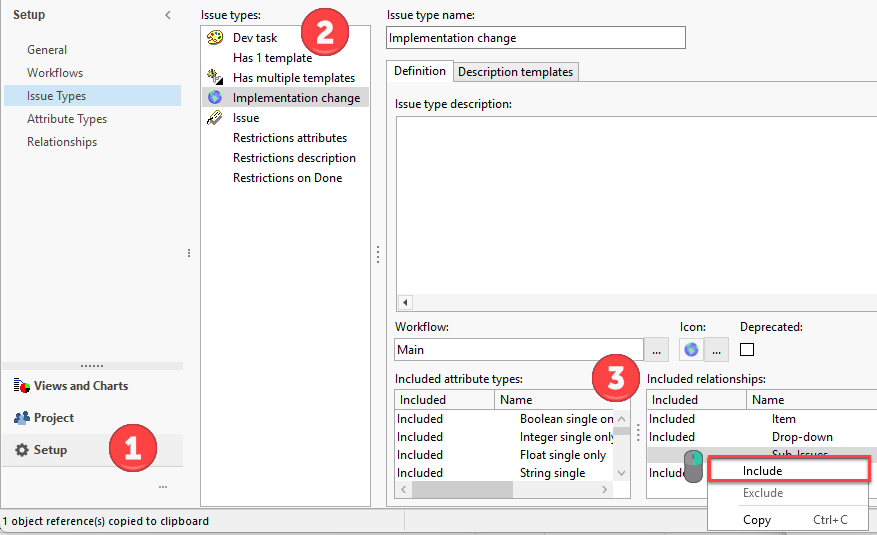
Task: Select the Float single only attribute row
Action: pyautogui.click(x=505, y=455)
